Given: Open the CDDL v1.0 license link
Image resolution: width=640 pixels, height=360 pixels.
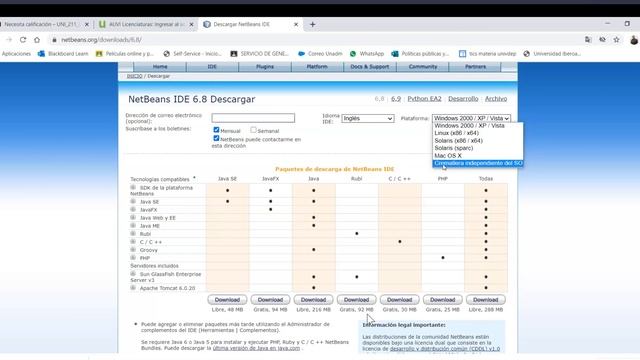Looking at the screenshot, I should click(x=445, y=349).
